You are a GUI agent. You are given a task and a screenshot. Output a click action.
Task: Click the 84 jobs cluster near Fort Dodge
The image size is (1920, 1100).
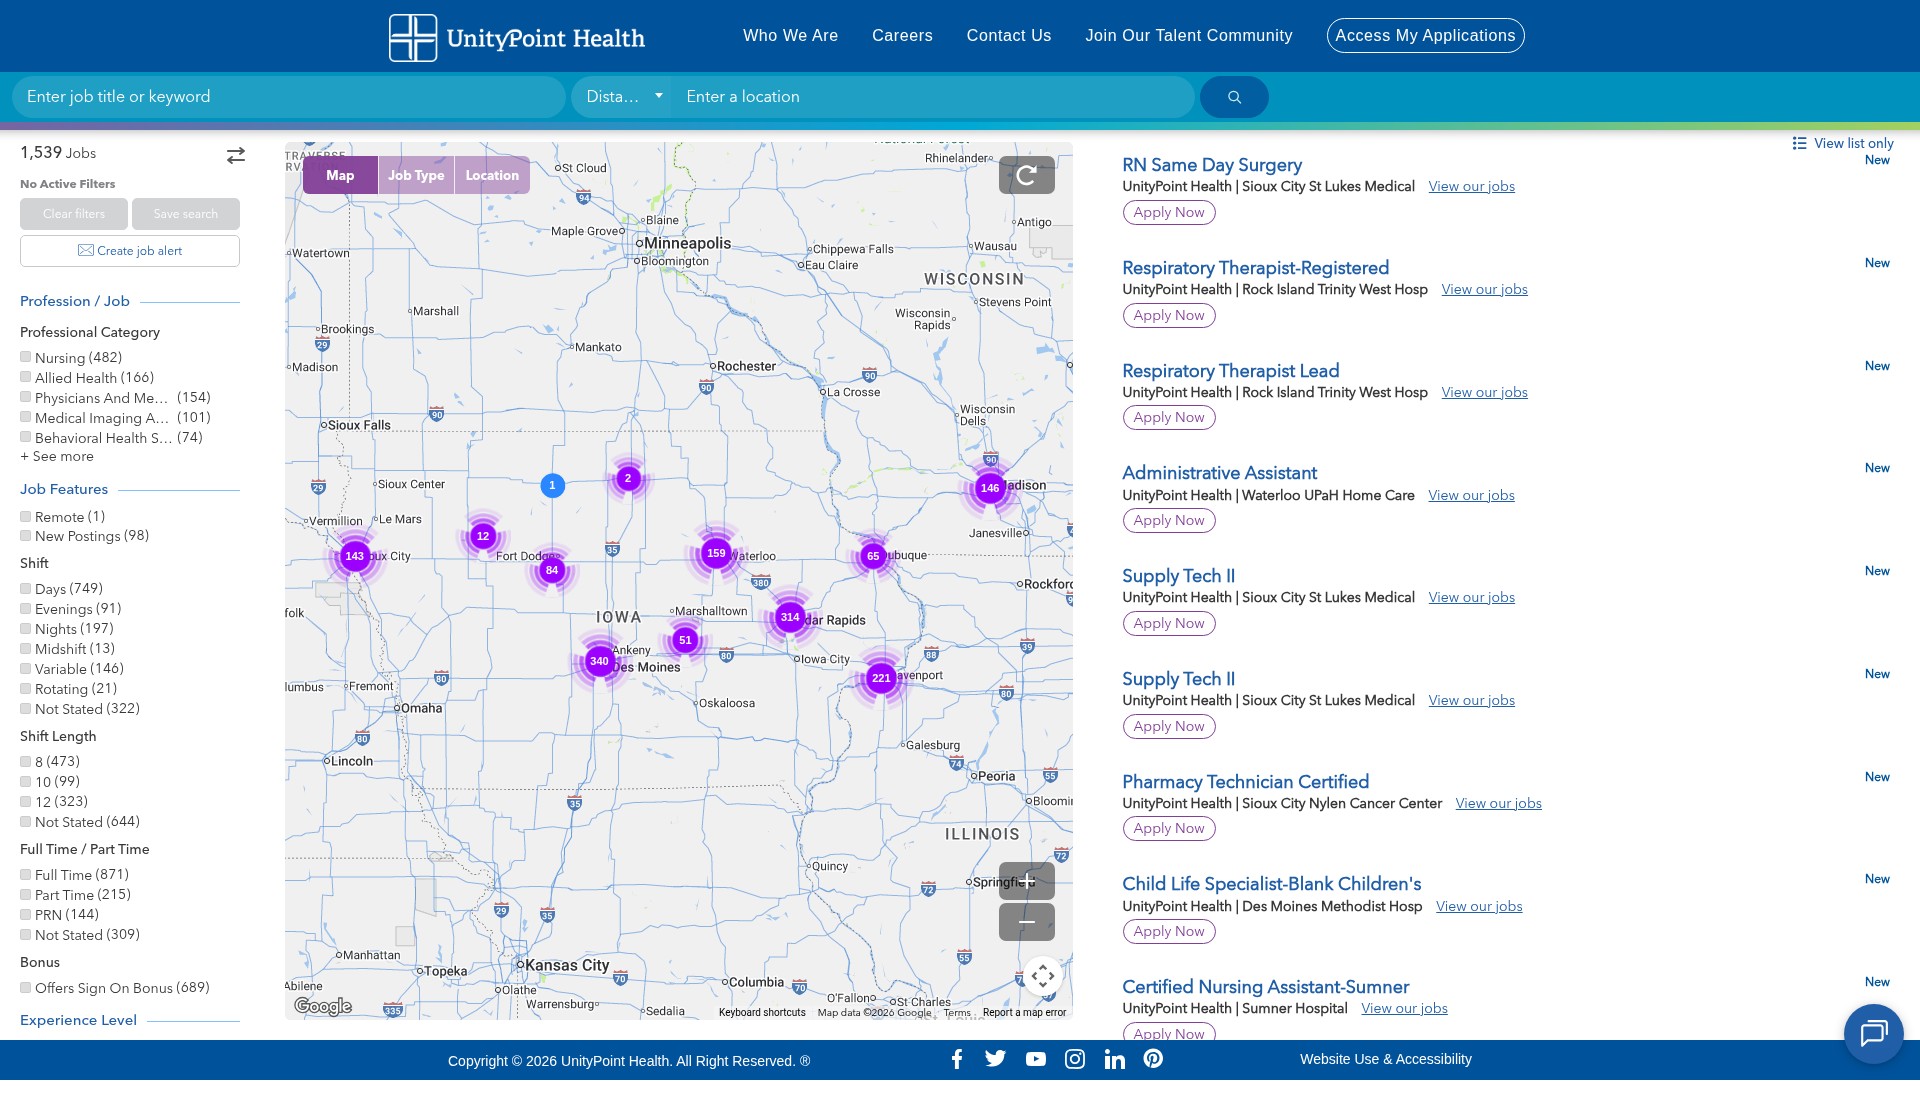[x=552, y=570]
